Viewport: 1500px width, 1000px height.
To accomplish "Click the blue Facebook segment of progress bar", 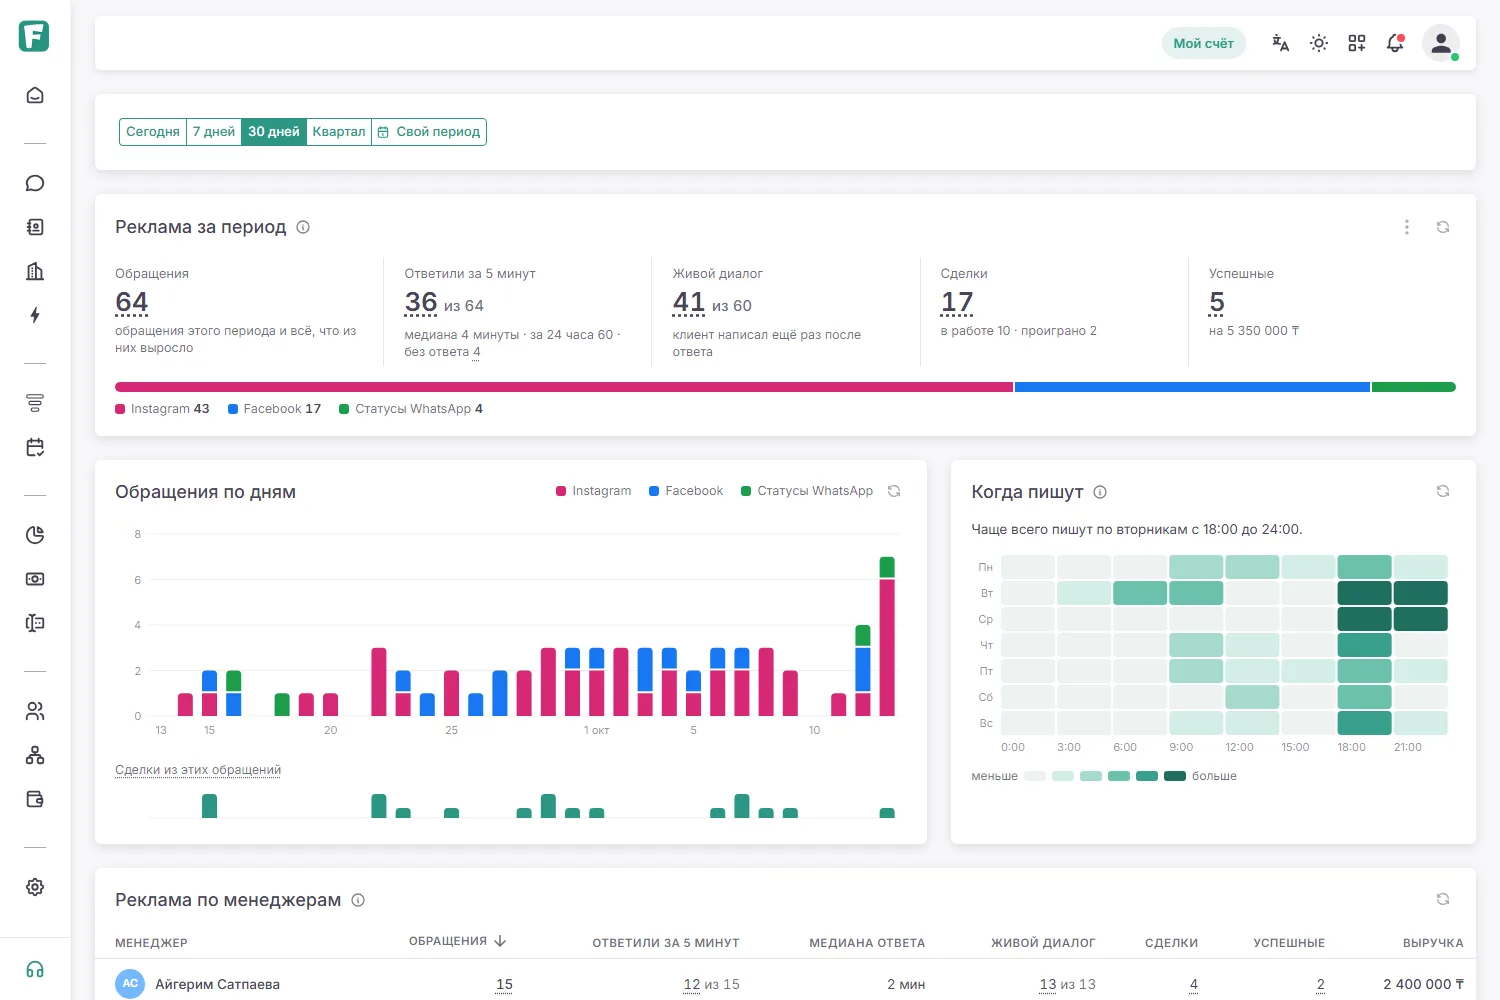I will pos(1192,387).
